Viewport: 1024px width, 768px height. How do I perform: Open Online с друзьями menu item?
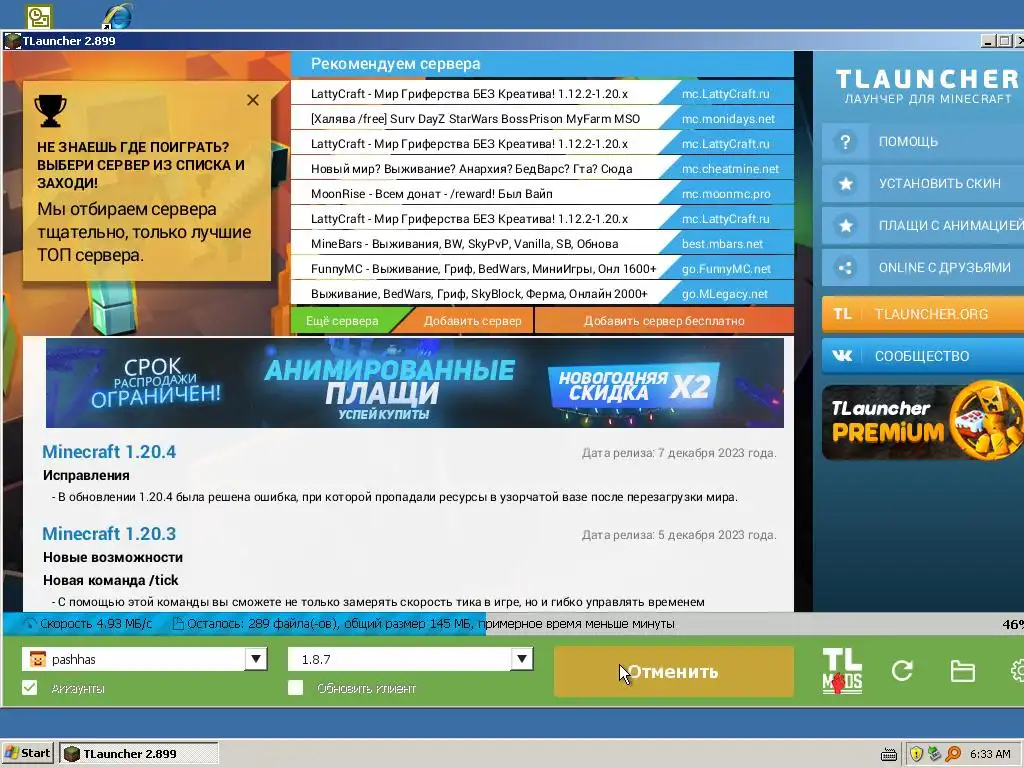point(922,268)
